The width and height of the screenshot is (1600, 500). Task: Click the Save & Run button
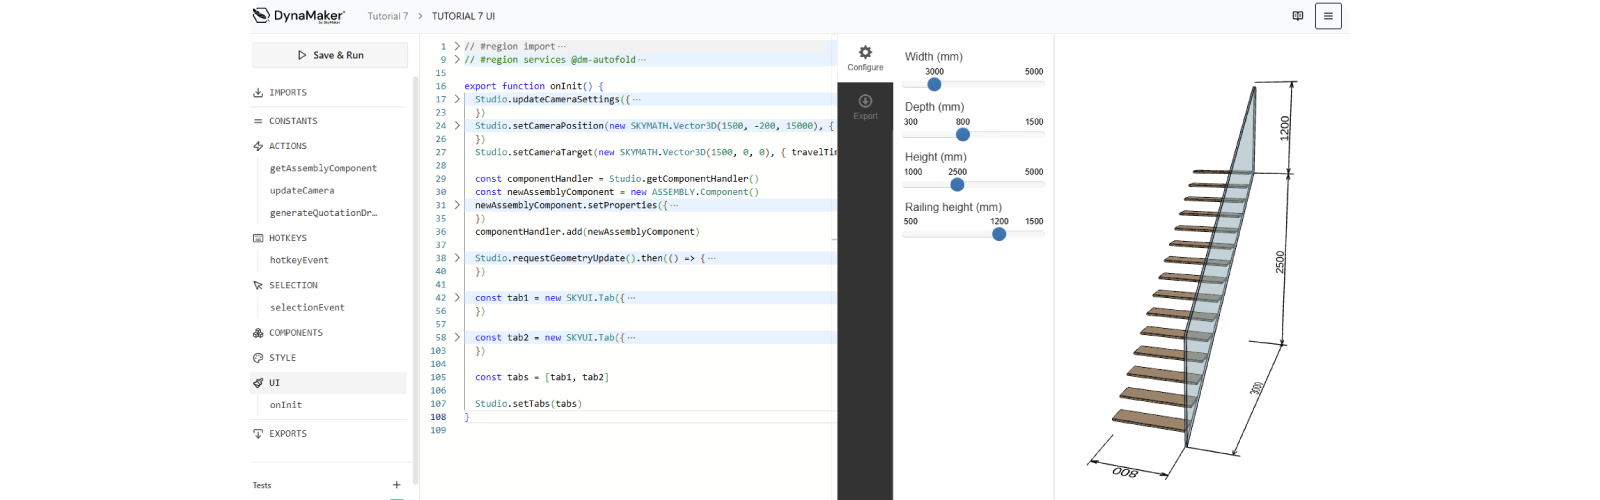(x=330, y=55)
